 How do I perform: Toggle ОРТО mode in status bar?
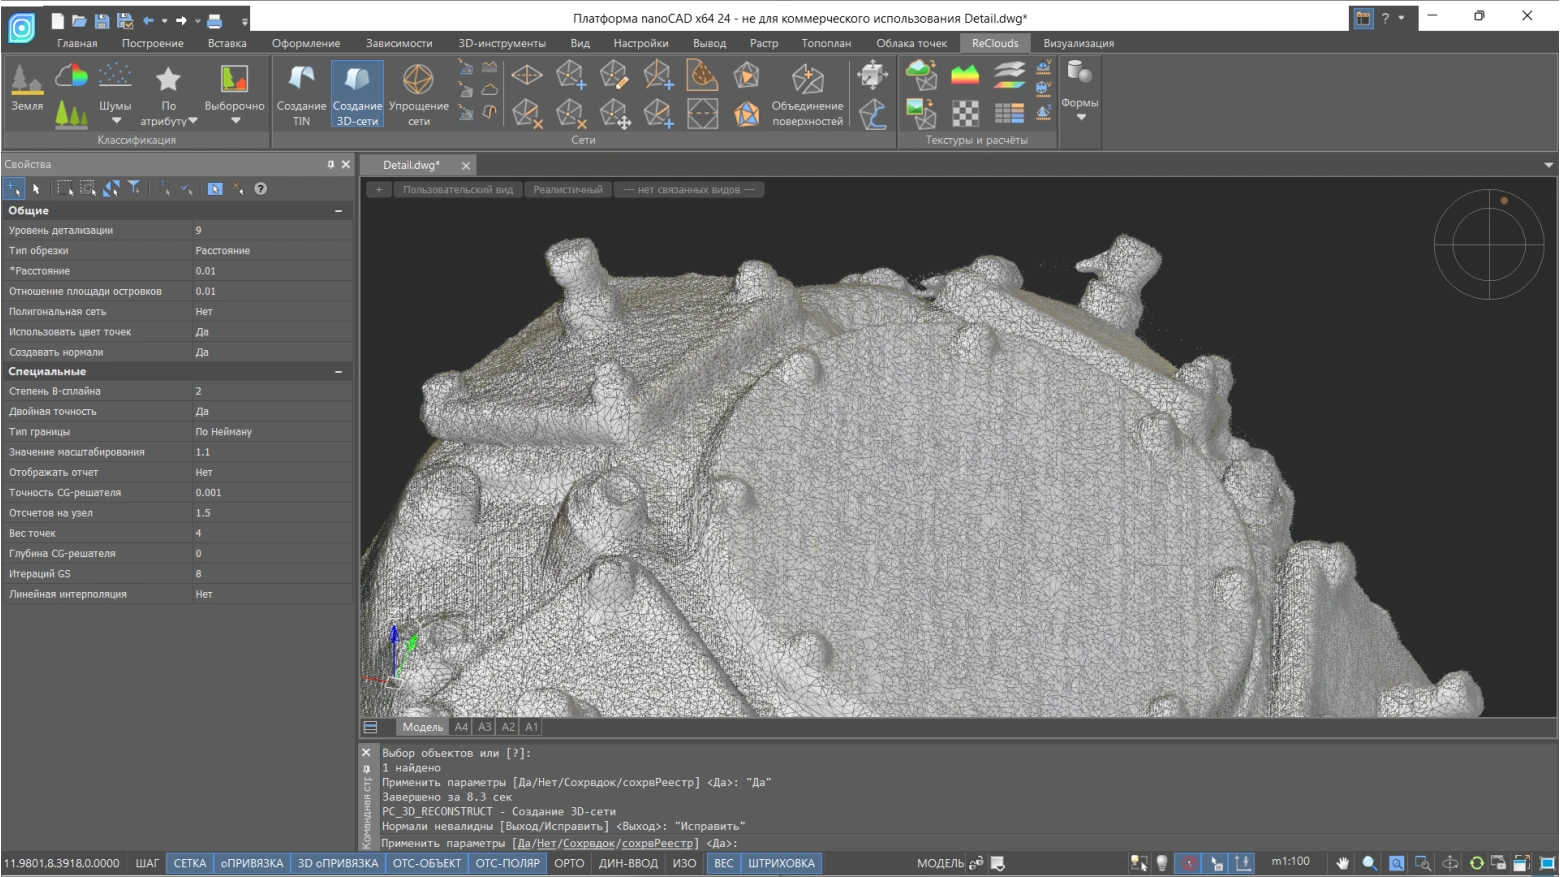(x=569, y=863)
